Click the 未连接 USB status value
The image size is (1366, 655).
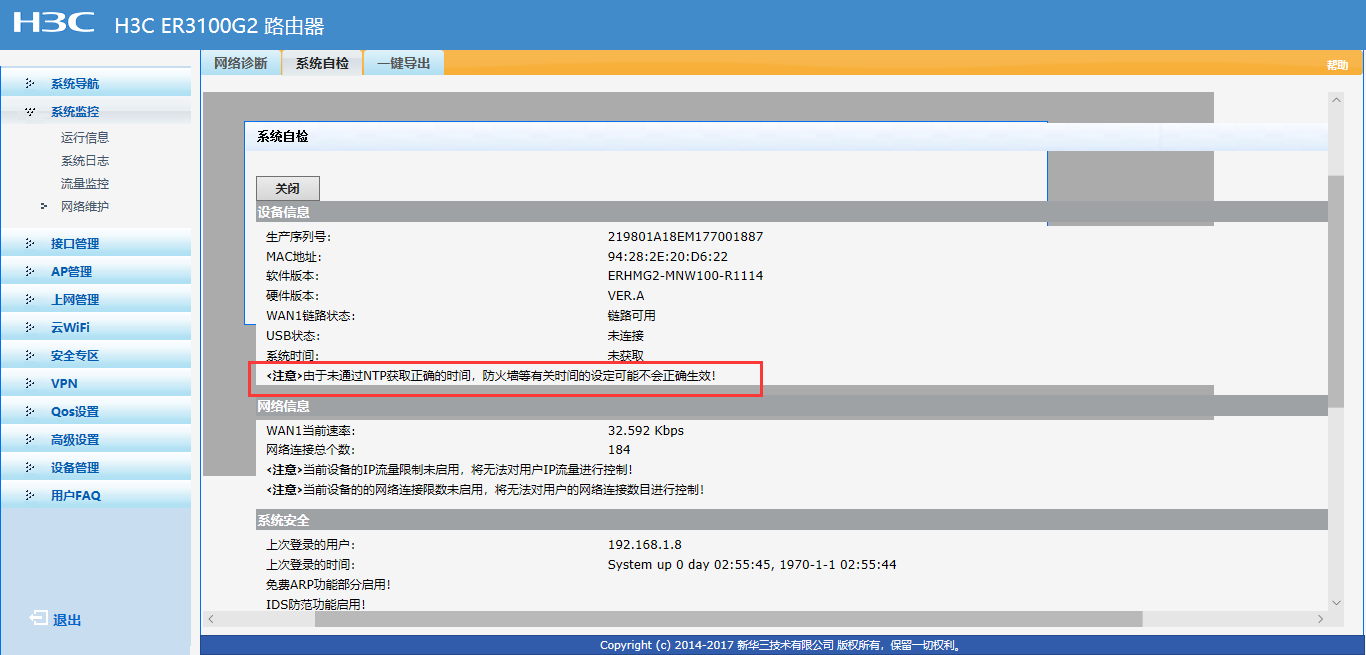[x=626, y=336]
